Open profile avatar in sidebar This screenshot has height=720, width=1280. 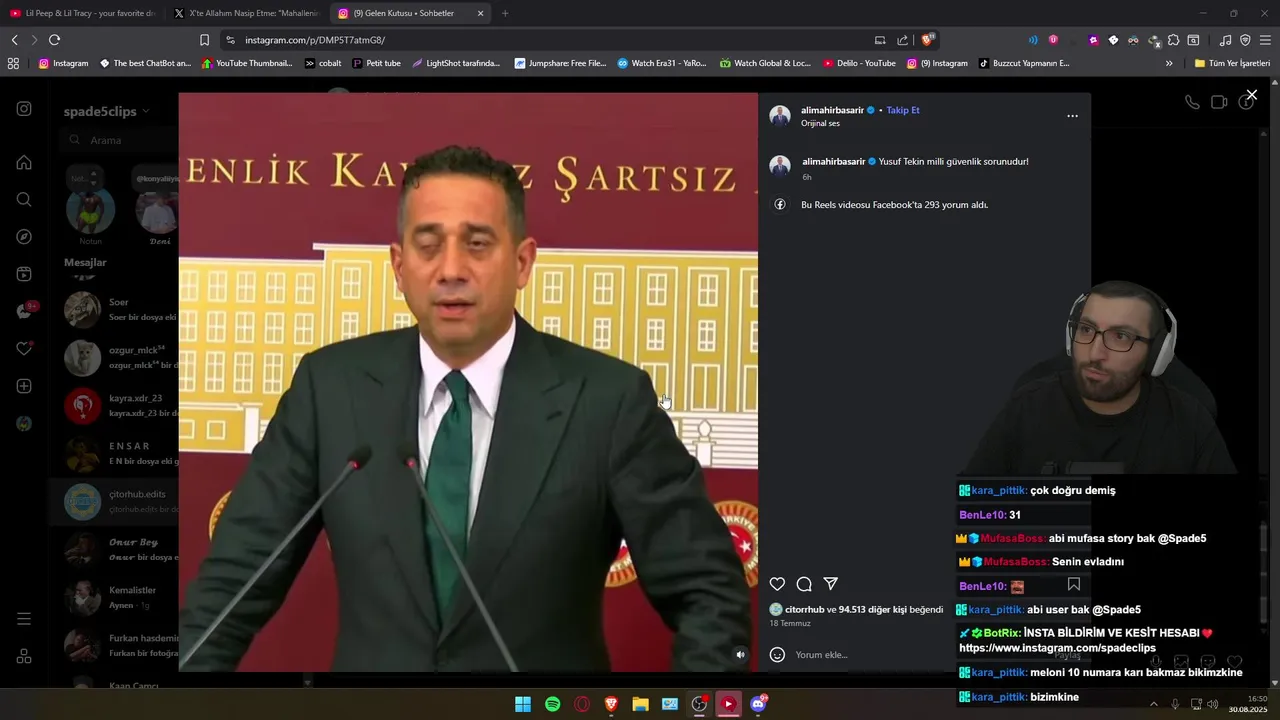coord(24,423)
